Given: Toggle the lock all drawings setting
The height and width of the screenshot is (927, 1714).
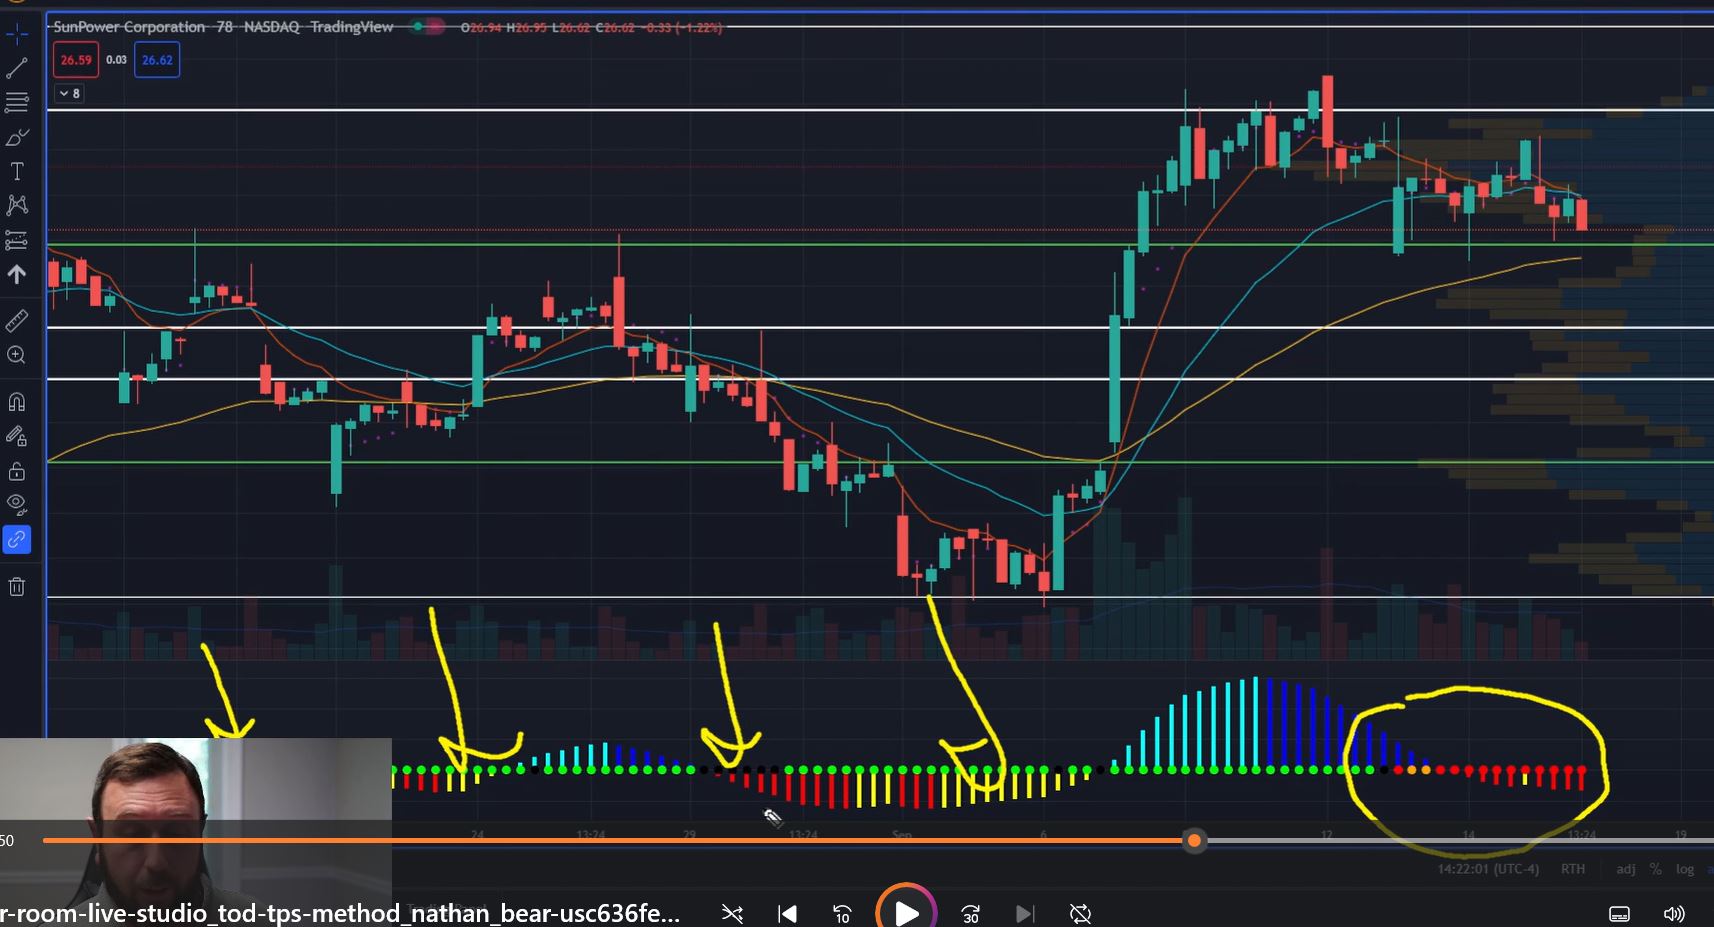Looking at the screenshot, I should (17, 470).
